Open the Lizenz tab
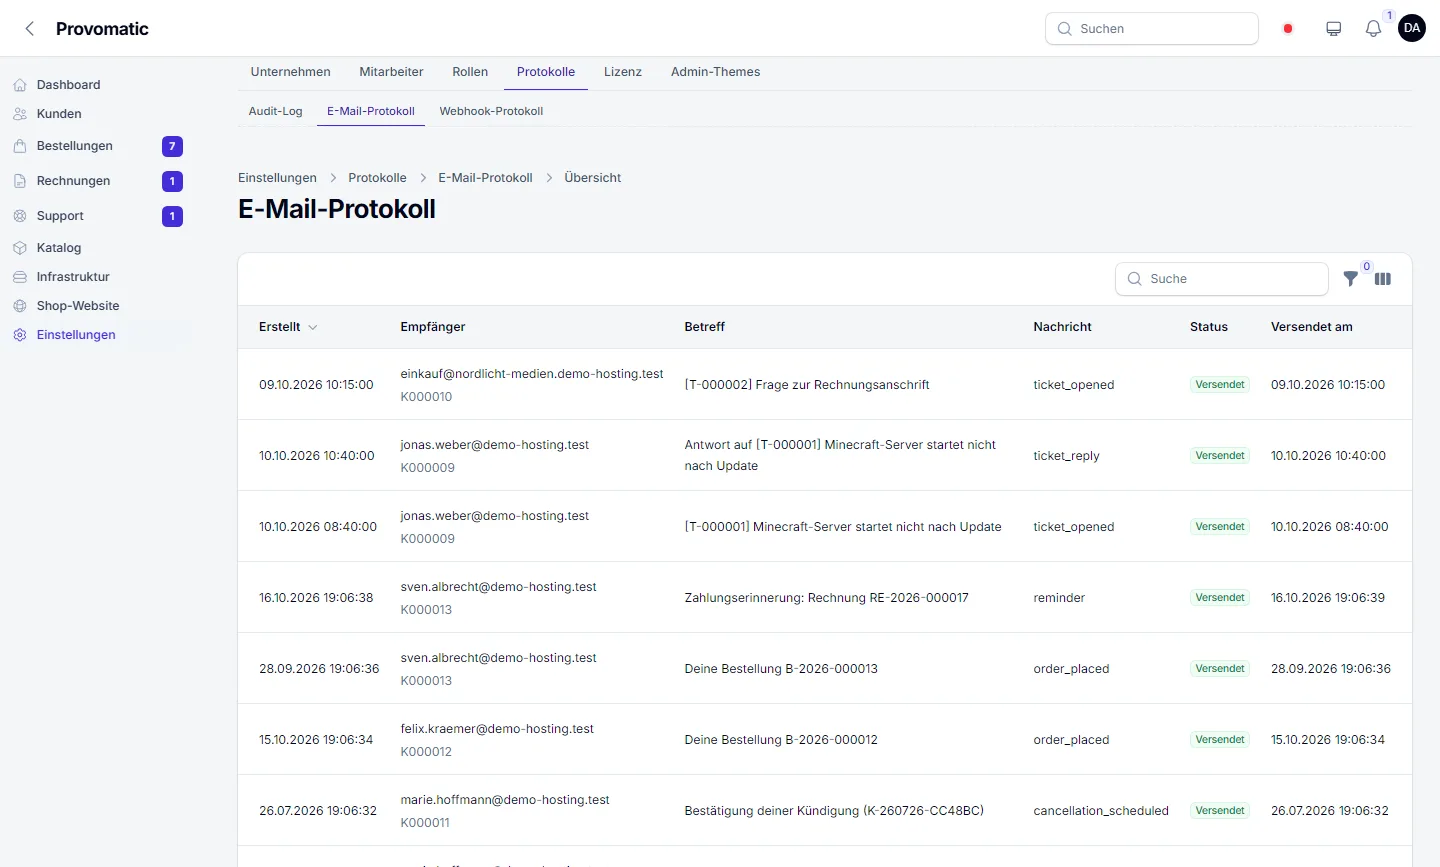Image resolution: width=1440 pixels, height=867 pixels. point(623,72)
